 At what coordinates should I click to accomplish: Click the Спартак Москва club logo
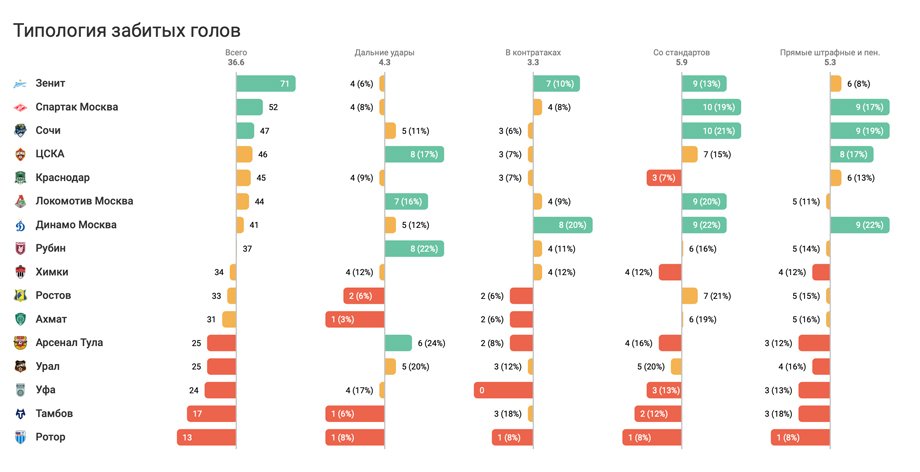click(x=21, y=107)
